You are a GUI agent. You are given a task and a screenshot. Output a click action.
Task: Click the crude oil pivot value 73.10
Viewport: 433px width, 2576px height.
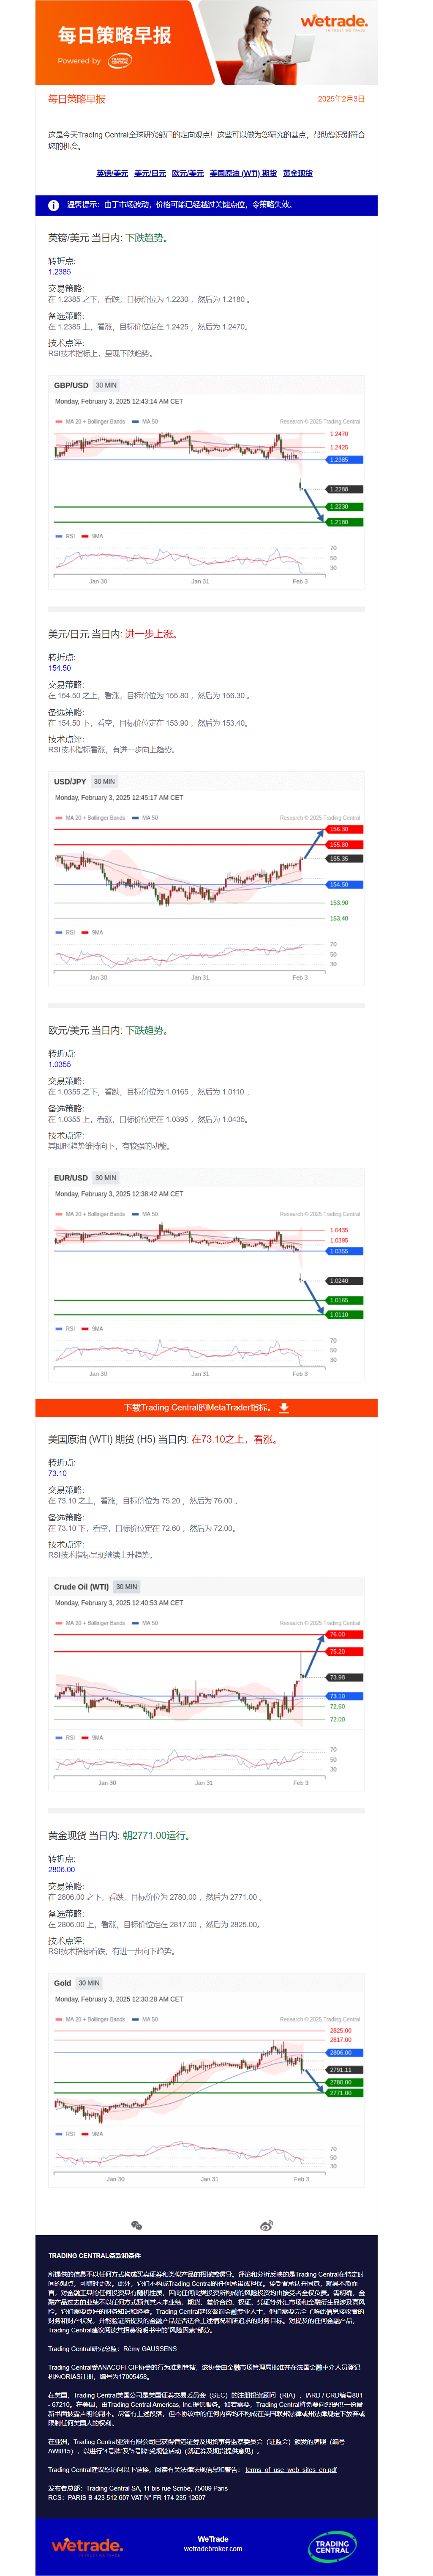pyautogui.click(x=58, y=1473)
